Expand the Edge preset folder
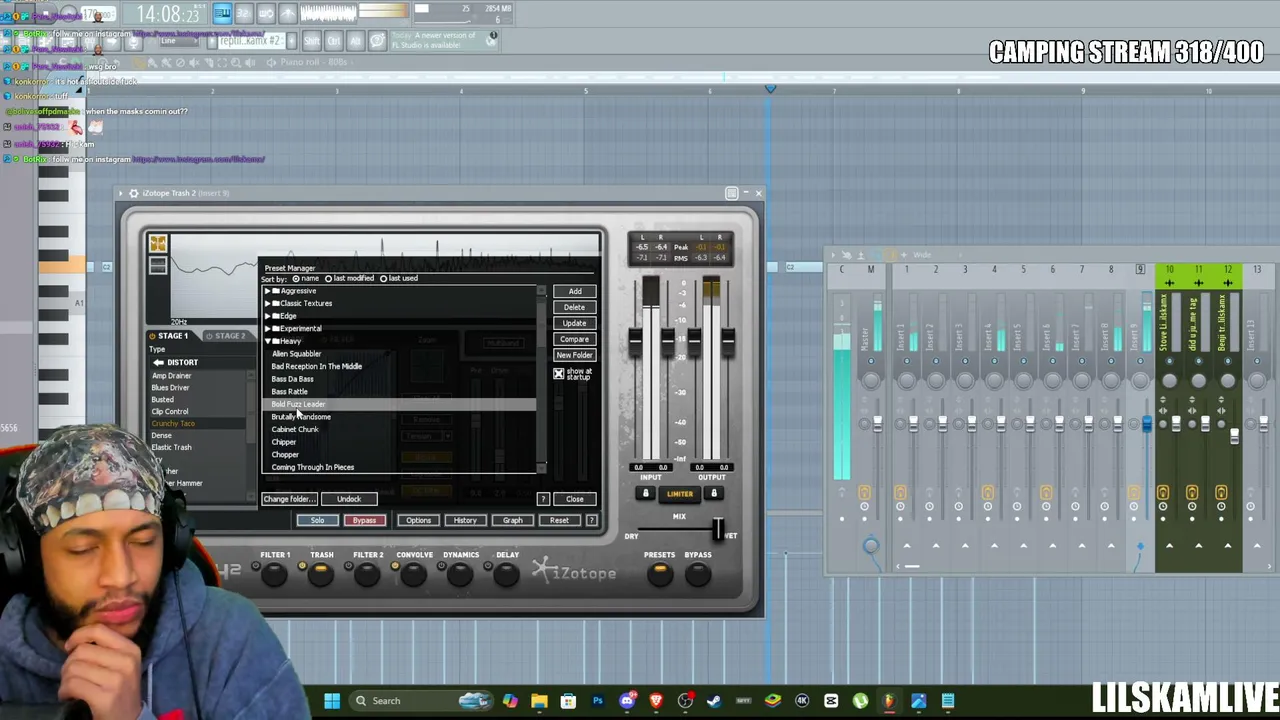Image resolution: width=1280 pixels, height=720 pixels. coord(268,316)
